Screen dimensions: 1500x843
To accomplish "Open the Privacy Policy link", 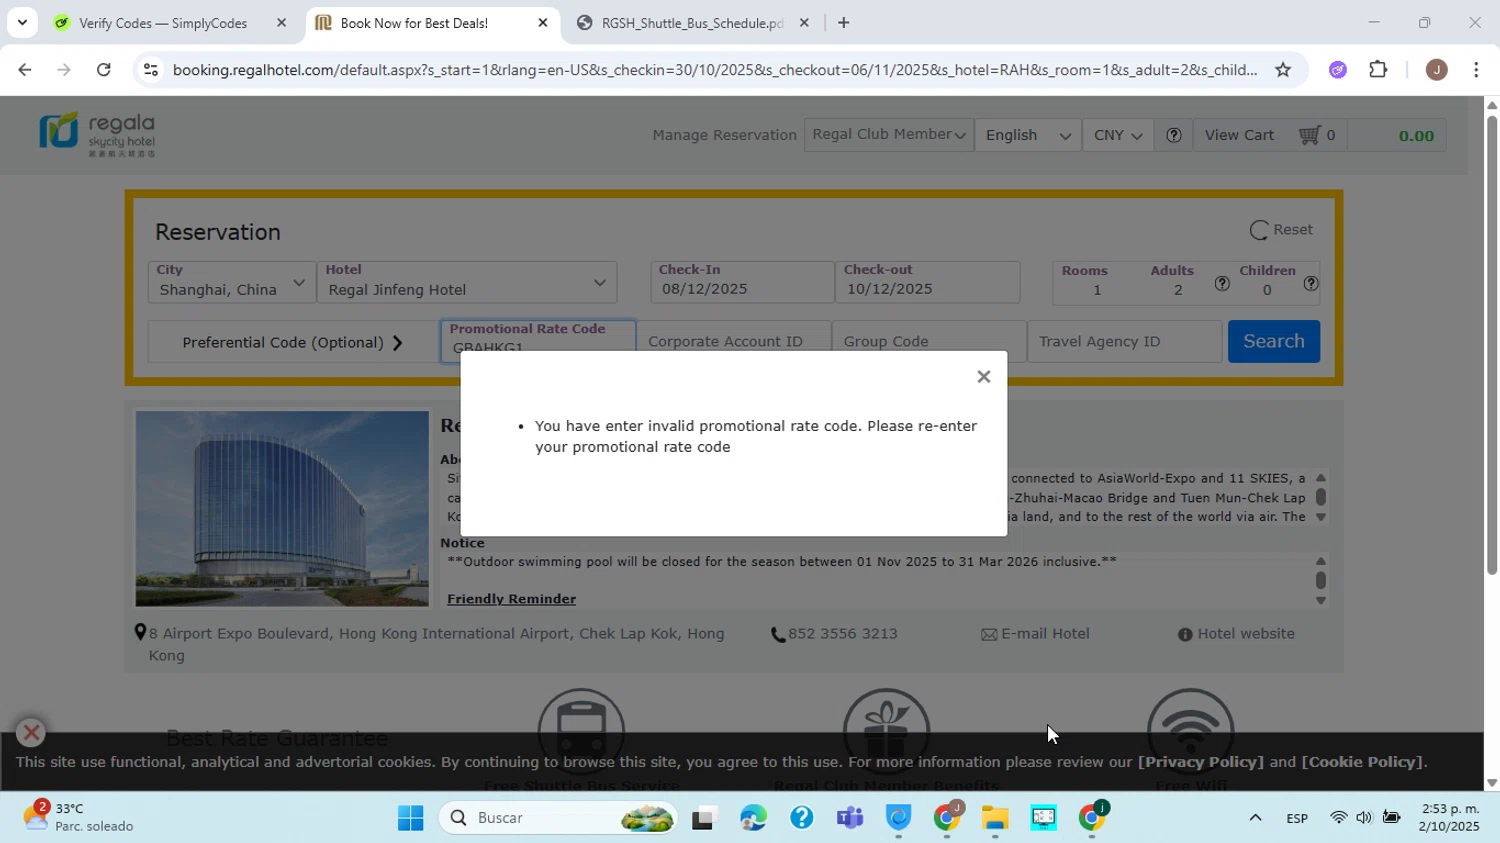I will click(1201, 762).
